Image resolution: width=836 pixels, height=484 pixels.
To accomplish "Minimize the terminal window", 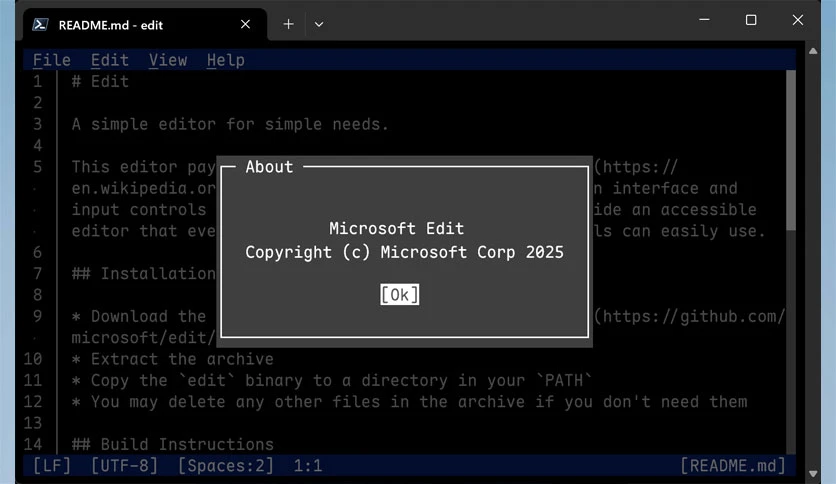I will (x=704, y=20).
